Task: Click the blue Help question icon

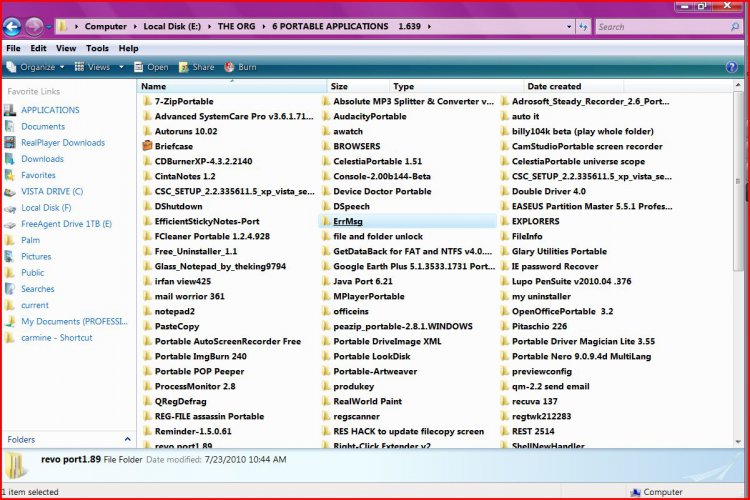Action: [x=732, y=67]
